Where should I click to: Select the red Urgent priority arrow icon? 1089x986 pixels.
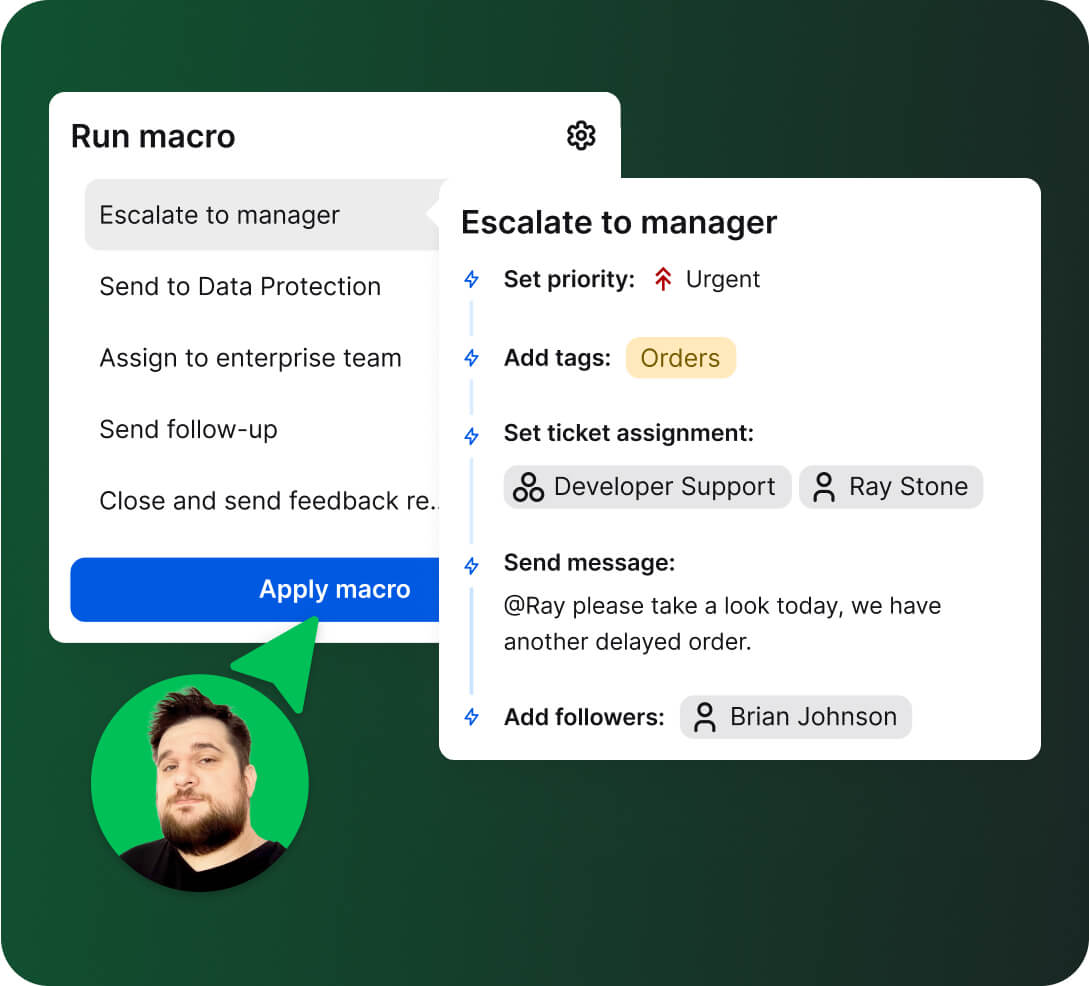[x=661, y=279]
